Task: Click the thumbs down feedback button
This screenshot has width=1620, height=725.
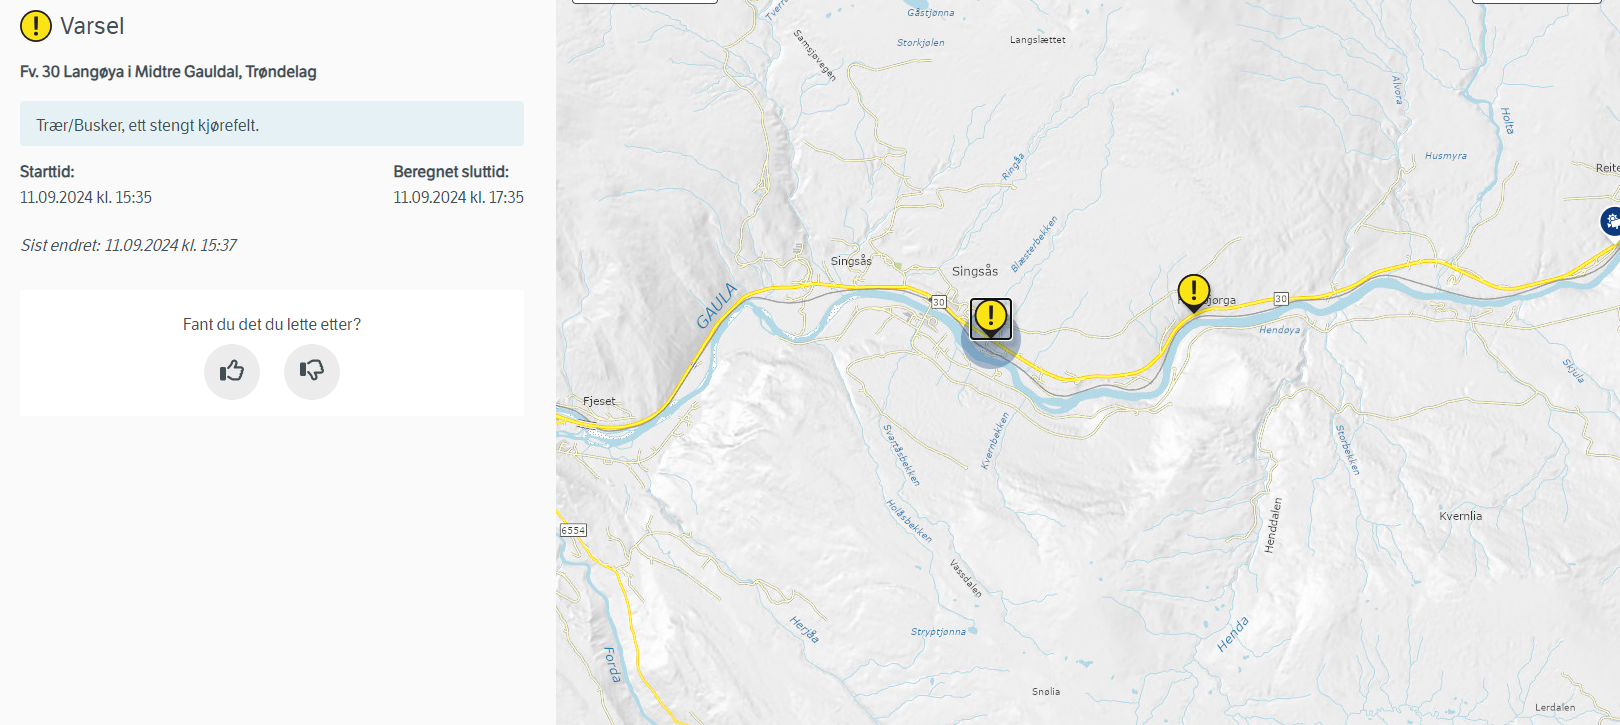Action: tap(312, 372)
